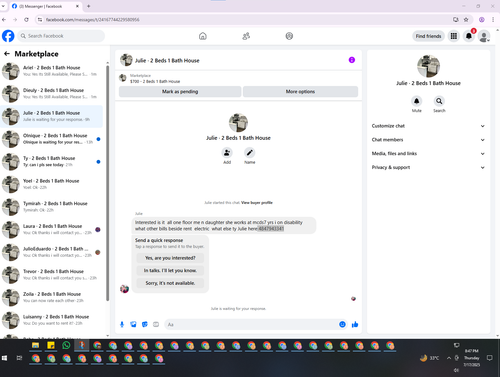Open Tymirah's conversation
This screenshot has height=377, width=500.
(x=52, y=207)
